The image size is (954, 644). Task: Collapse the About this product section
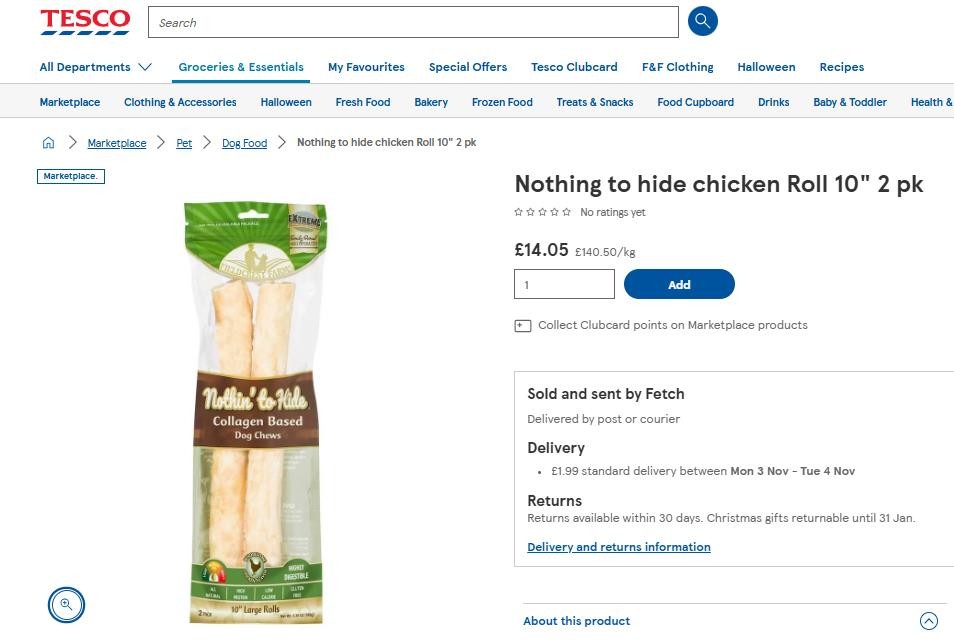[x=928, y=621]
